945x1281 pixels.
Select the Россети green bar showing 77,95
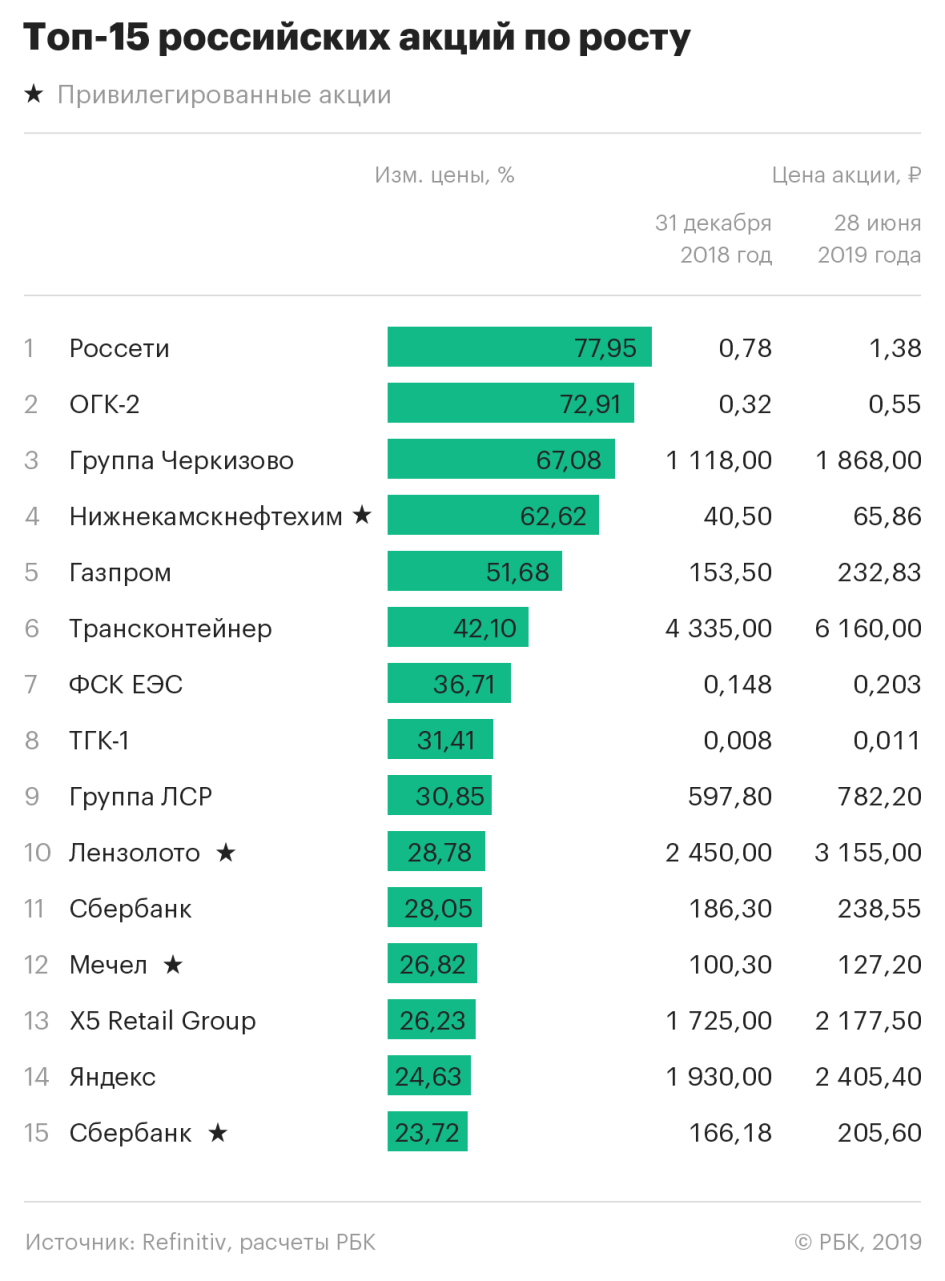(519, 348)
